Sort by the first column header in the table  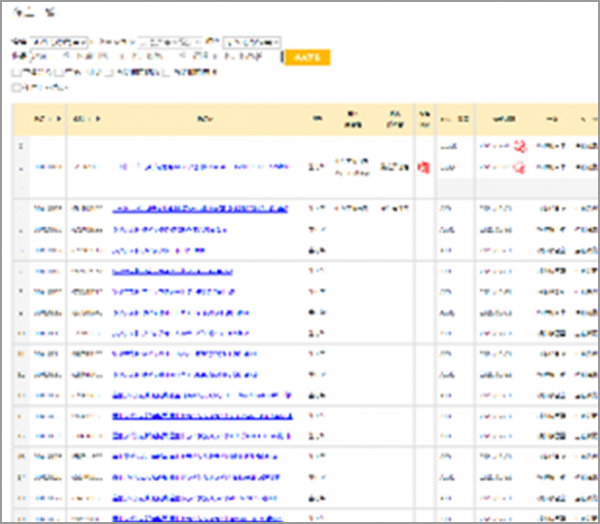point(48,119)
